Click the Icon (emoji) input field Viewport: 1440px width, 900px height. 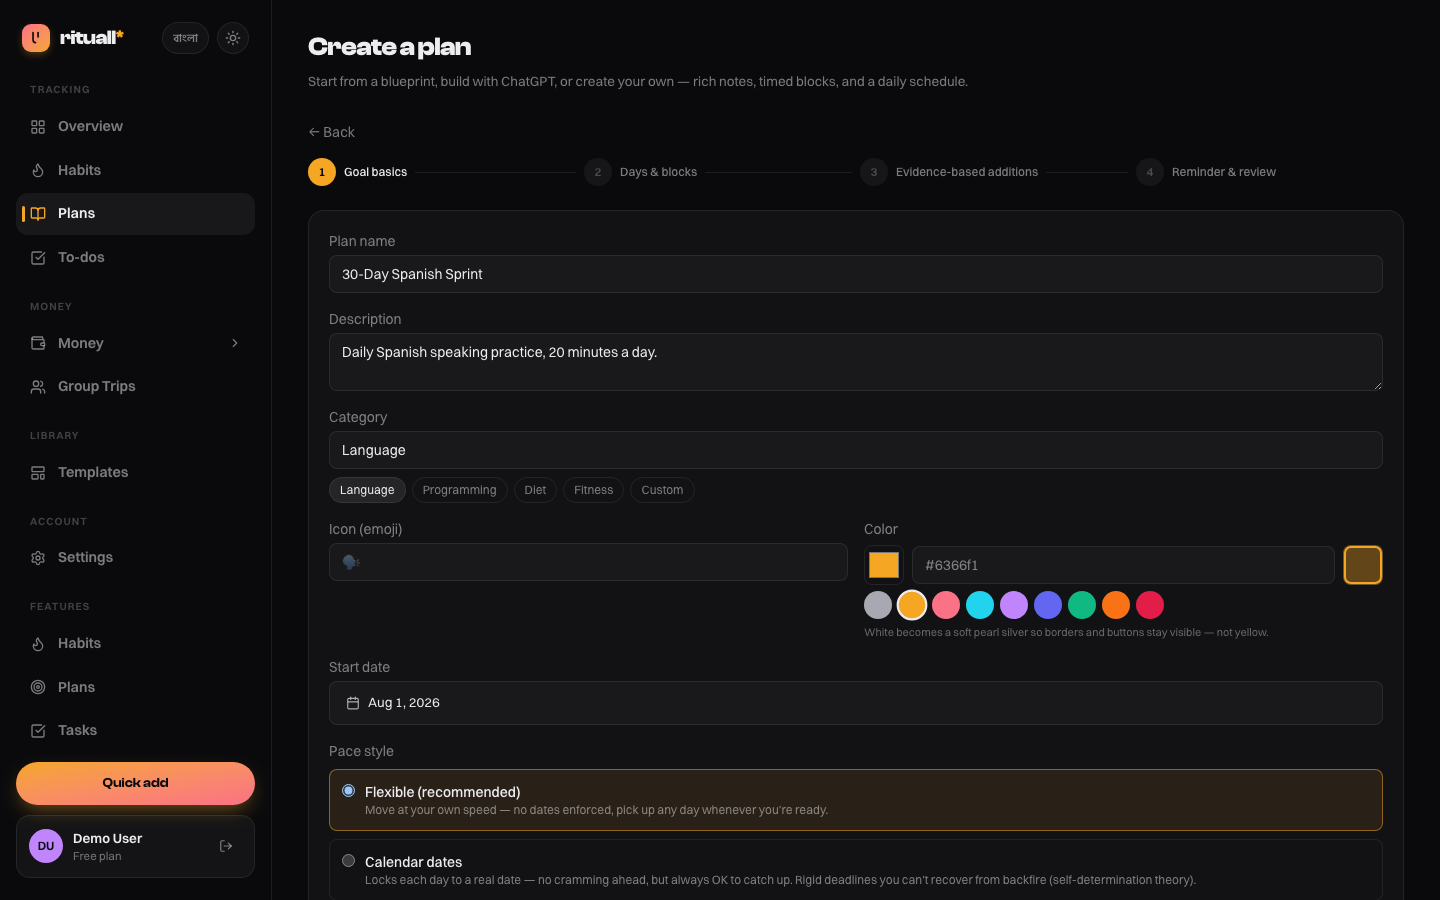[x=588, y=562]
